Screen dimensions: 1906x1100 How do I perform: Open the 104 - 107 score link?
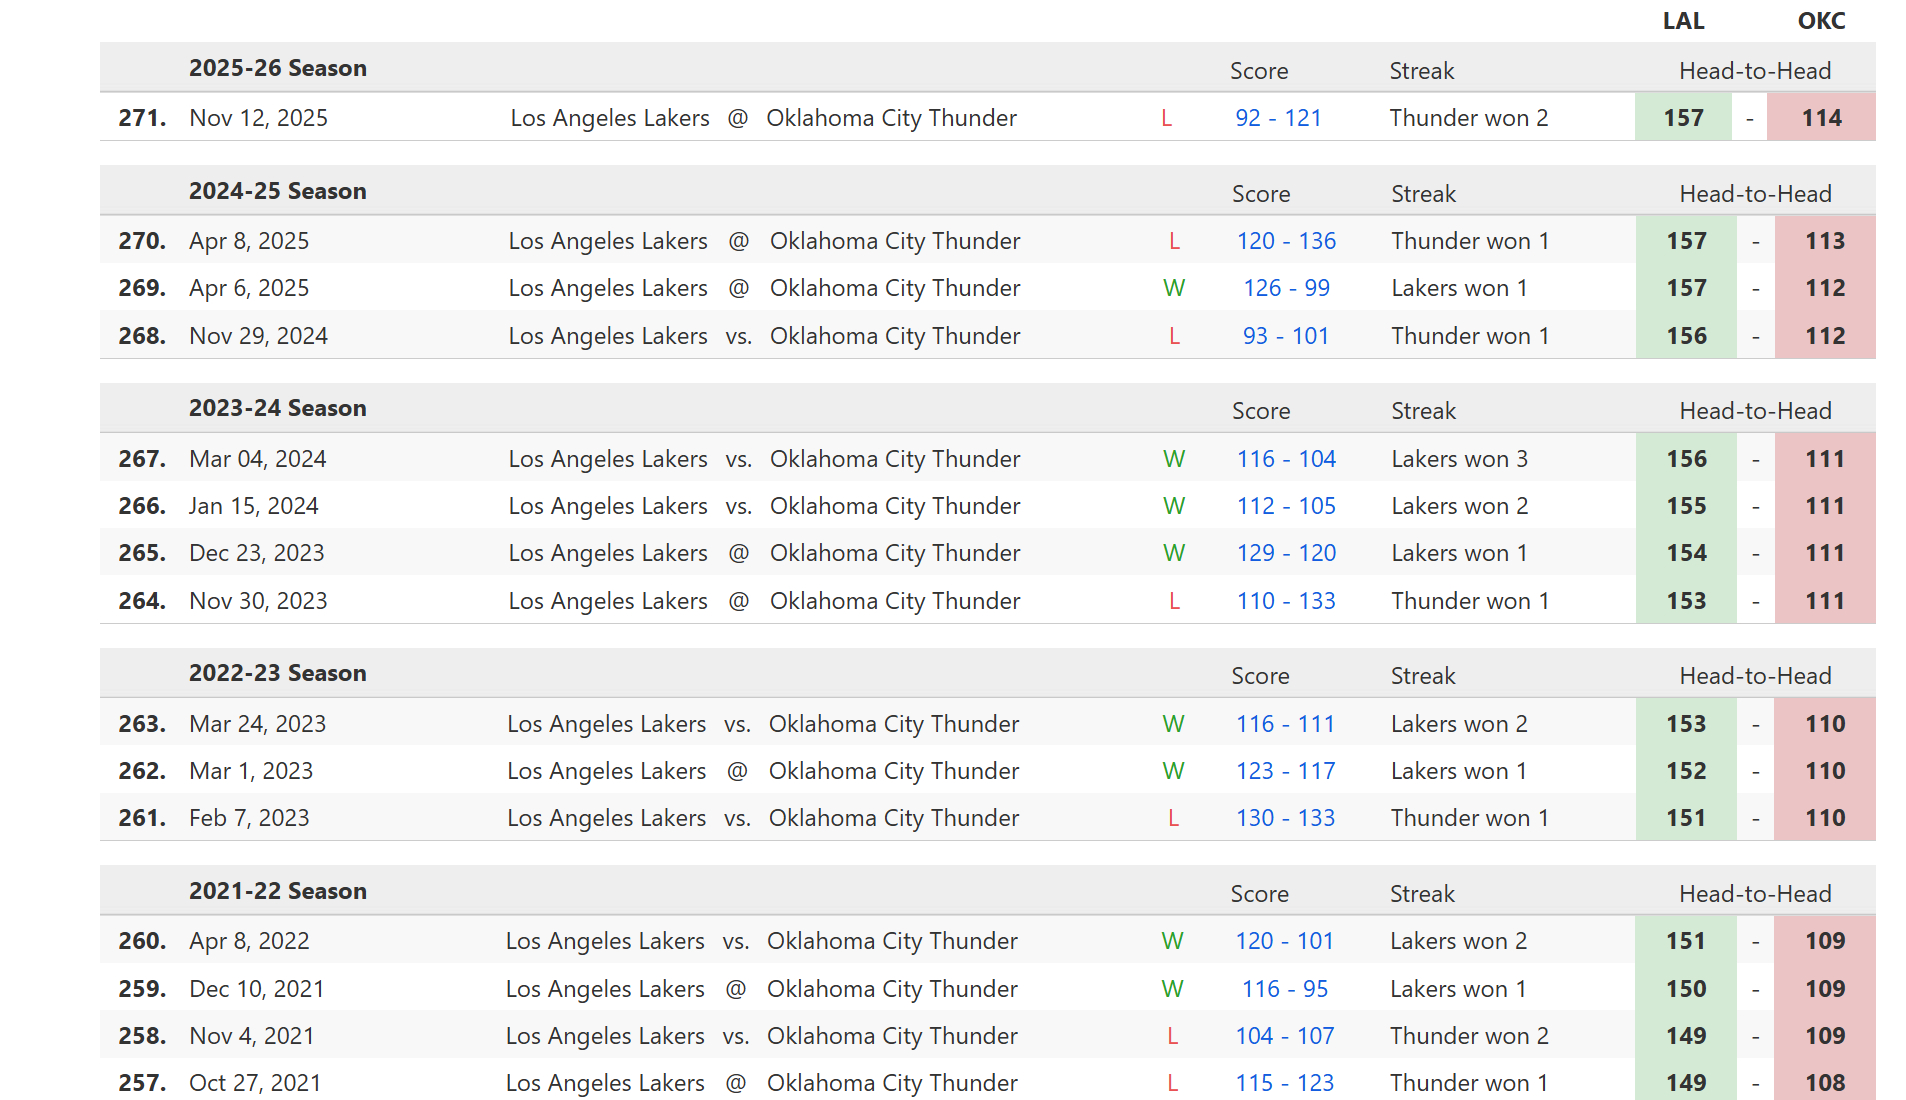(1284, 1036)
